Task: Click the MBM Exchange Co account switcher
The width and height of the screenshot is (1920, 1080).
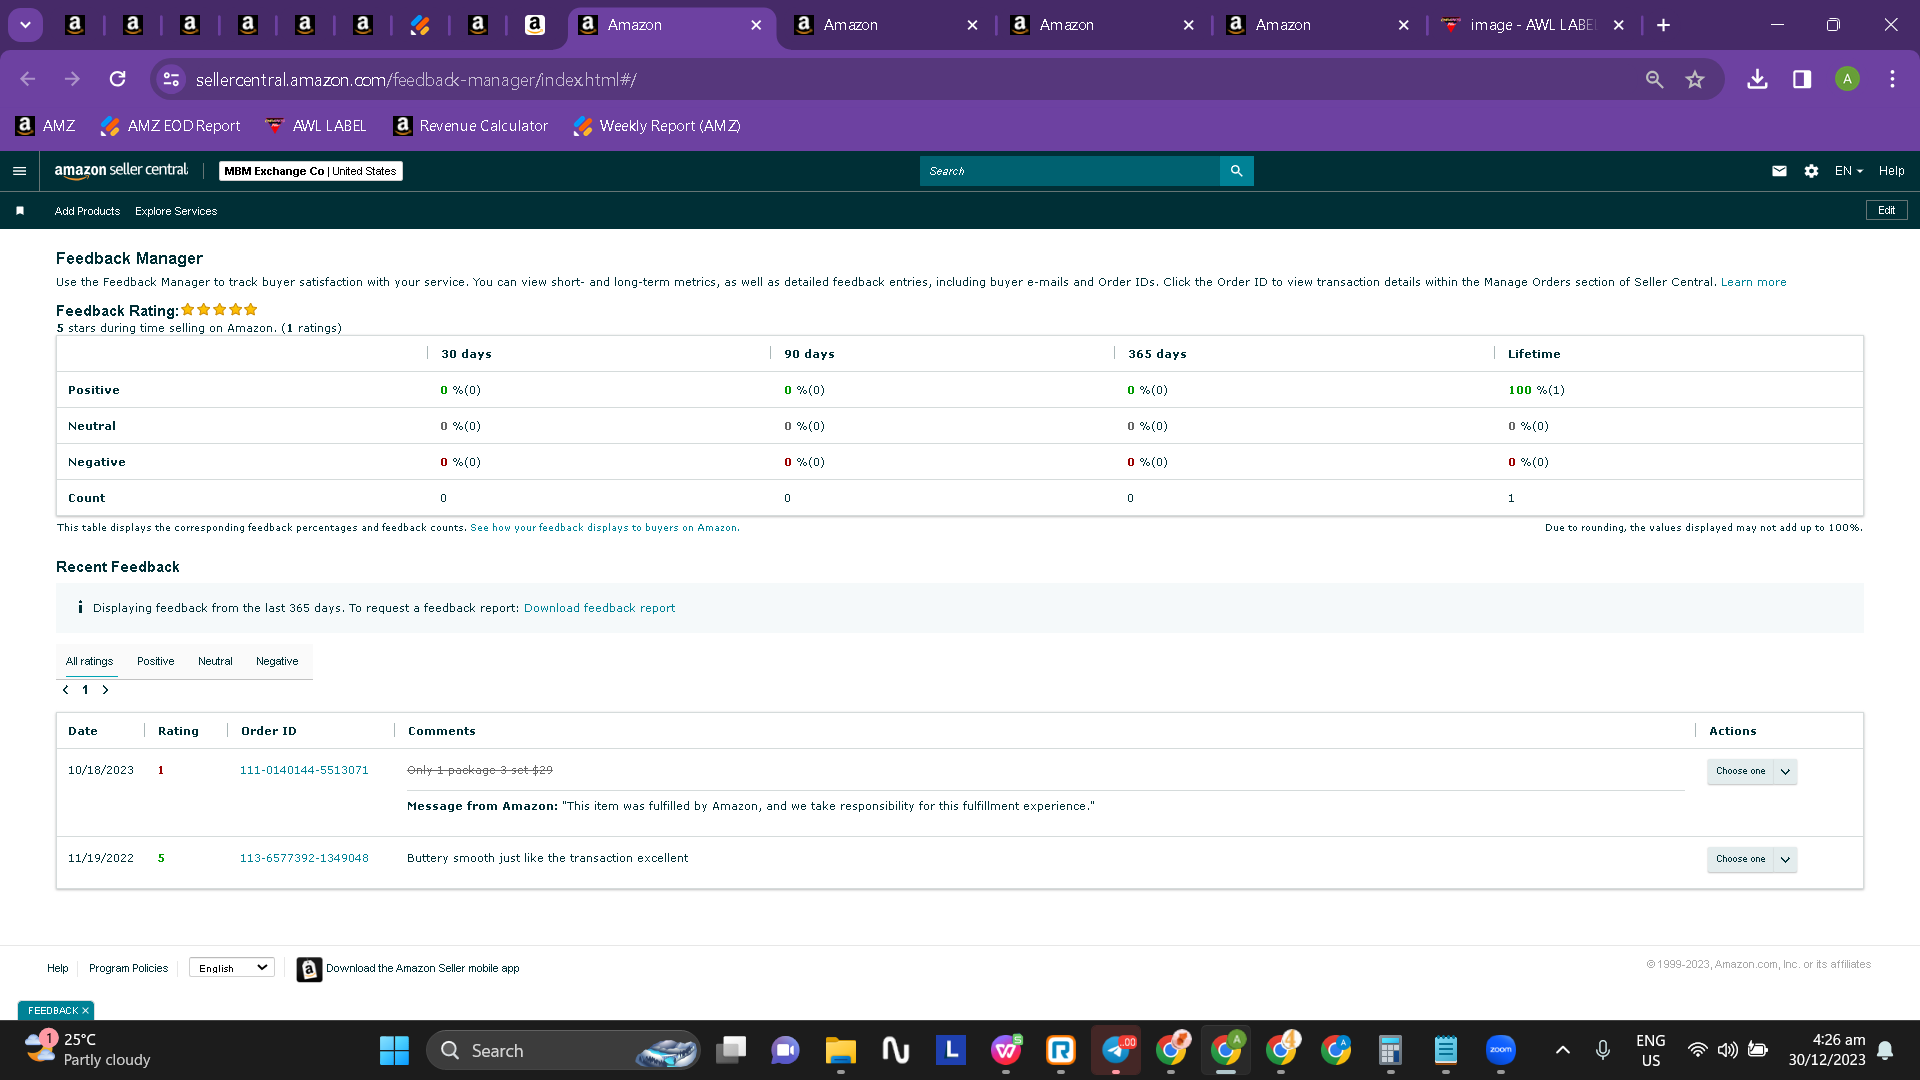Action: [311, 171]
